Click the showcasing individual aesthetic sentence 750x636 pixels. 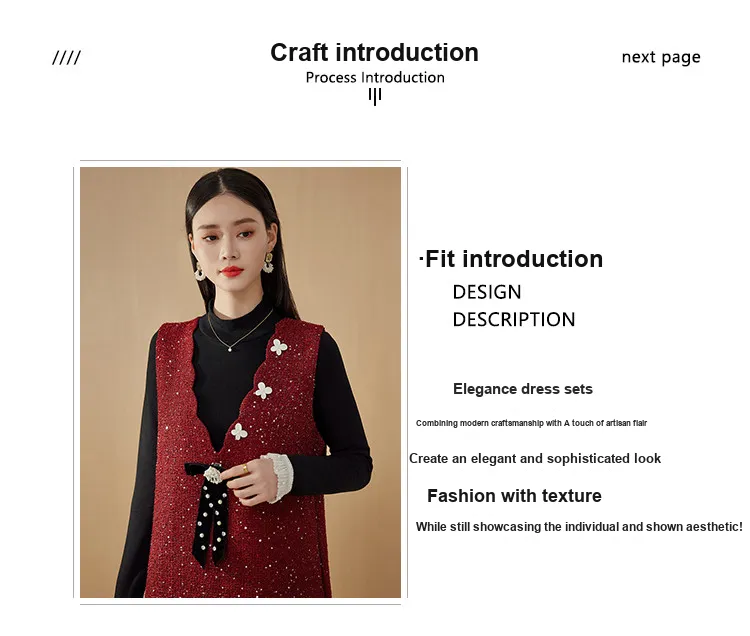pos(579,526)
